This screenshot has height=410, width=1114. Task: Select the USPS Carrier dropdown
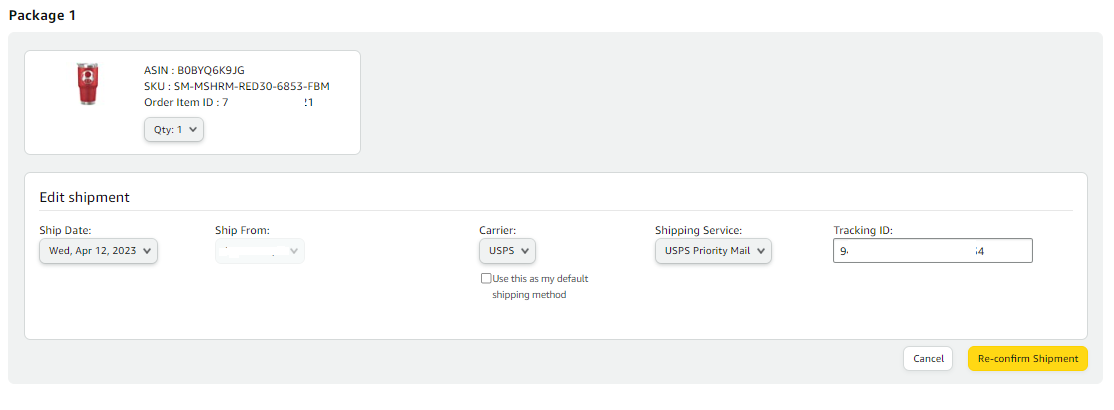[507, 251]
